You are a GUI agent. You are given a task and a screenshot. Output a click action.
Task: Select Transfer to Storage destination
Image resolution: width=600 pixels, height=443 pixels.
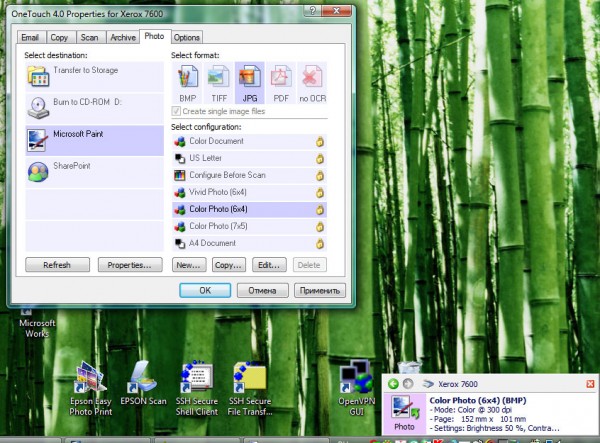tap(95, 77)
